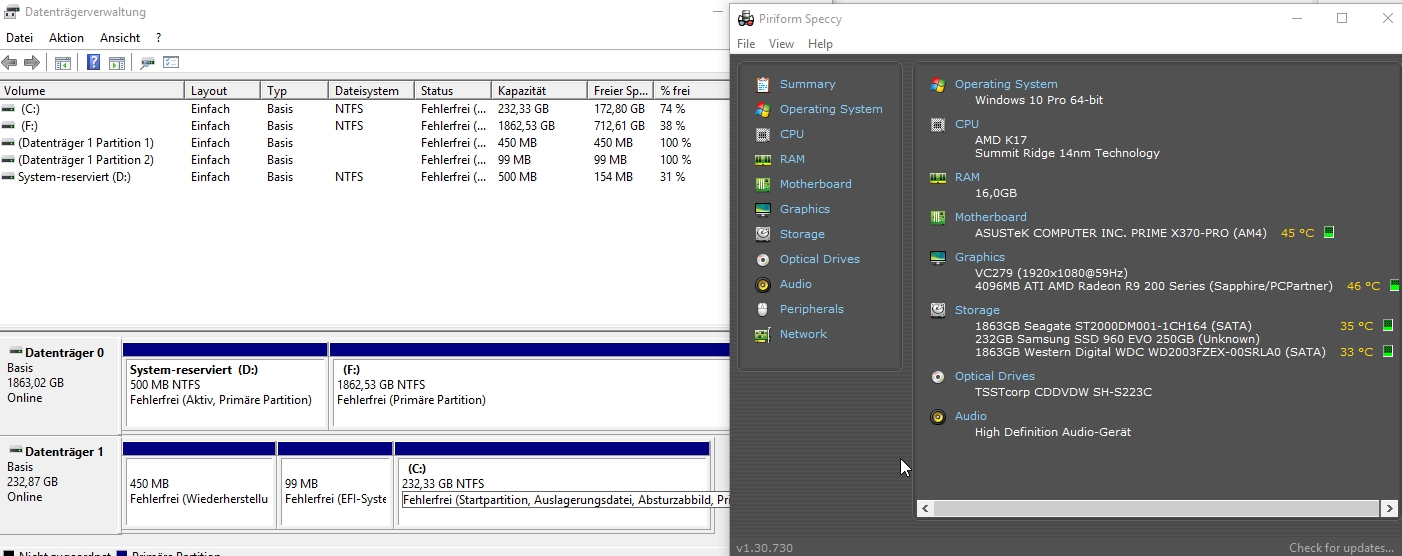This screenshot has width=1402, height=556.
Task: Select the (C:) 232,33 GB partition block
Action: (553, 485)
